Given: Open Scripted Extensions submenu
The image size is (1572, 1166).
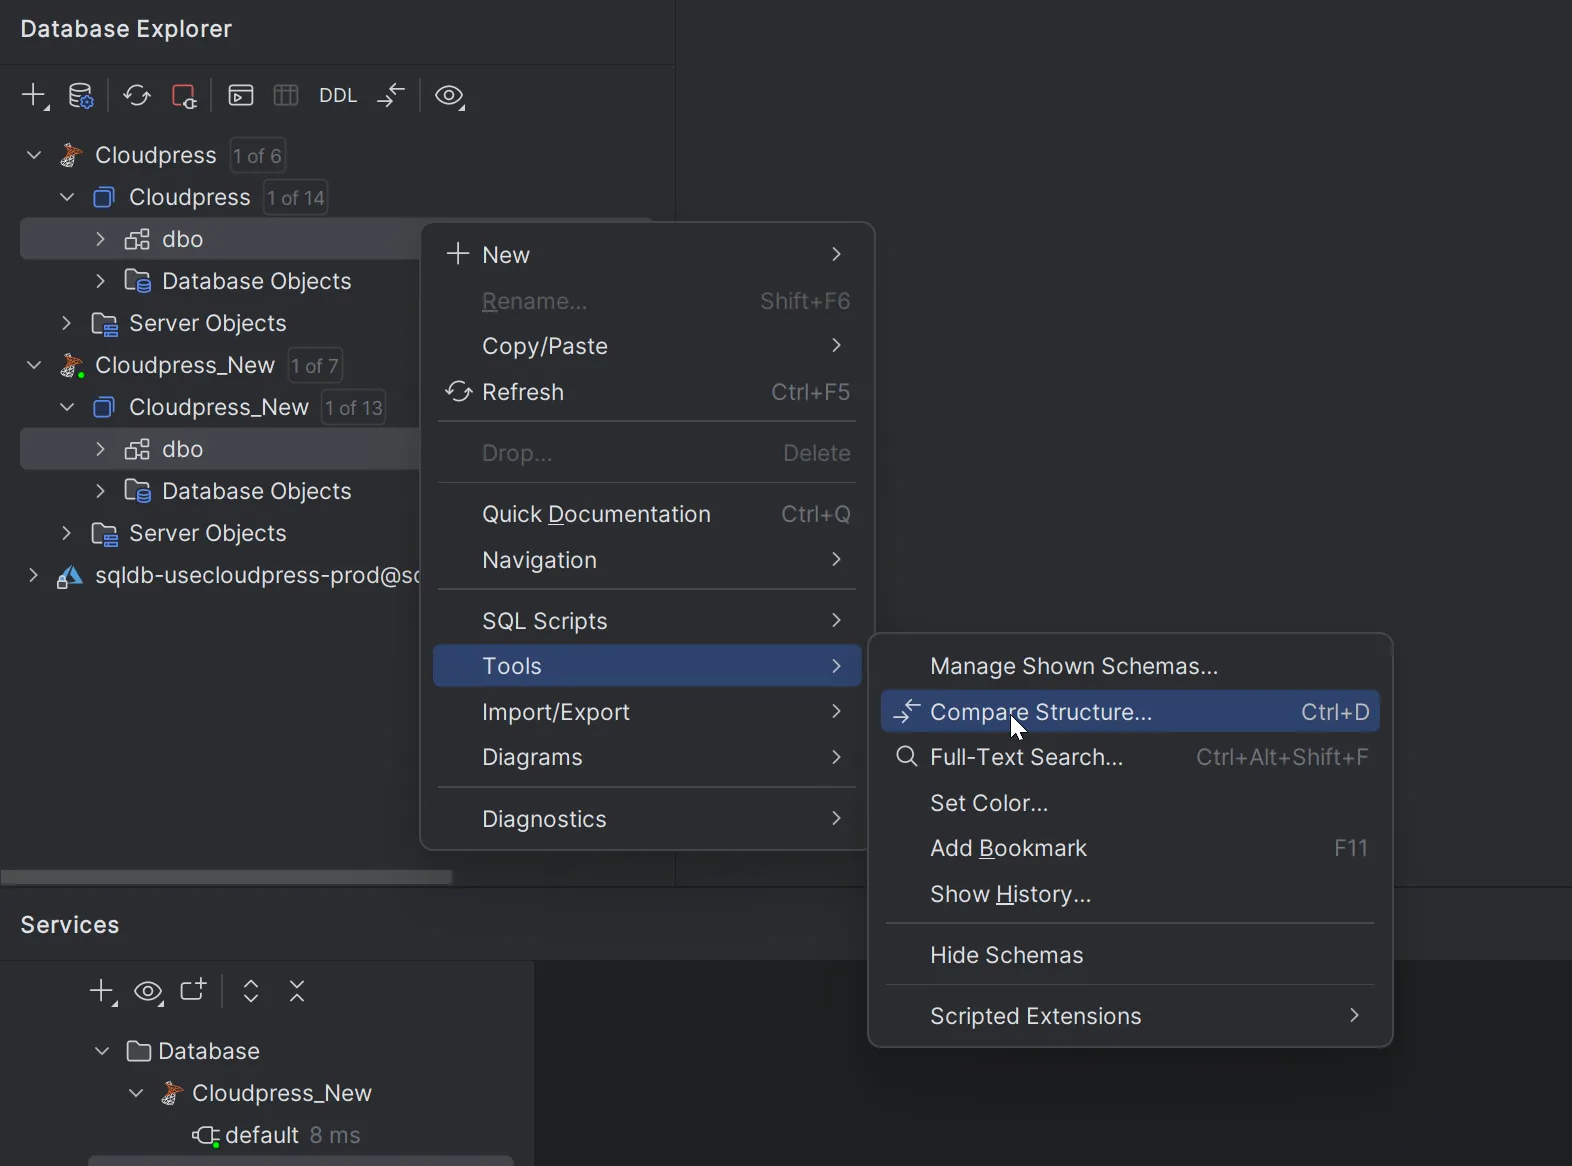Looking at the screenshot, I should click(x=1130, y=1016).
